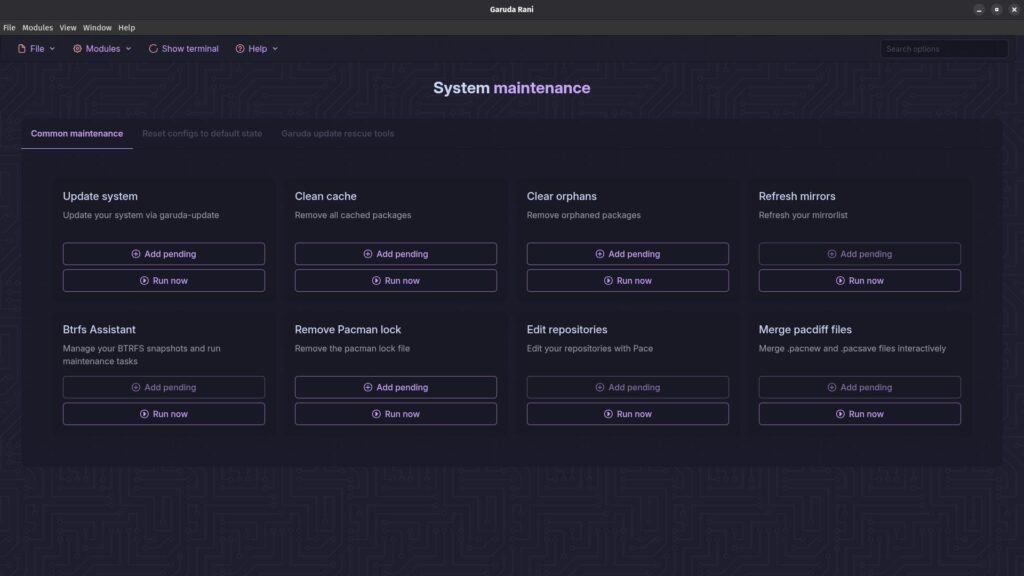Click 'Merge .pacnew and .pacsave files interactively' text
1024x576 pixels.
(x=852, y=349)
